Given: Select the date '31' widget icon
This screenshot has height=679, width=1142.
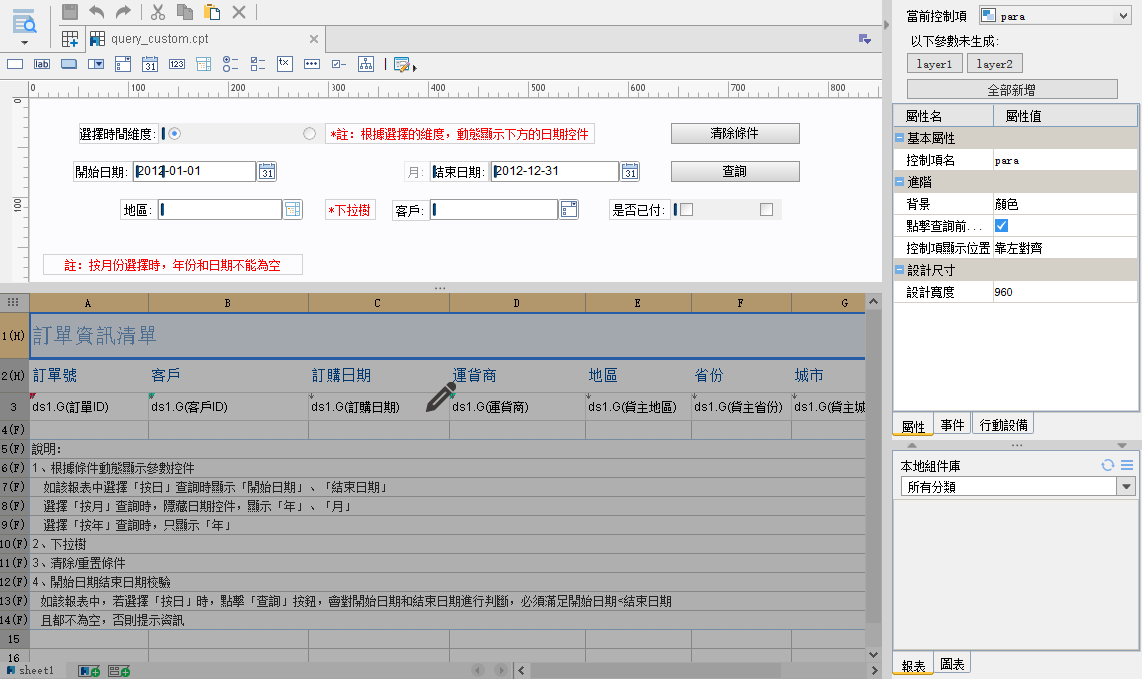Looking at the screenshot, I should click(150, 64).
